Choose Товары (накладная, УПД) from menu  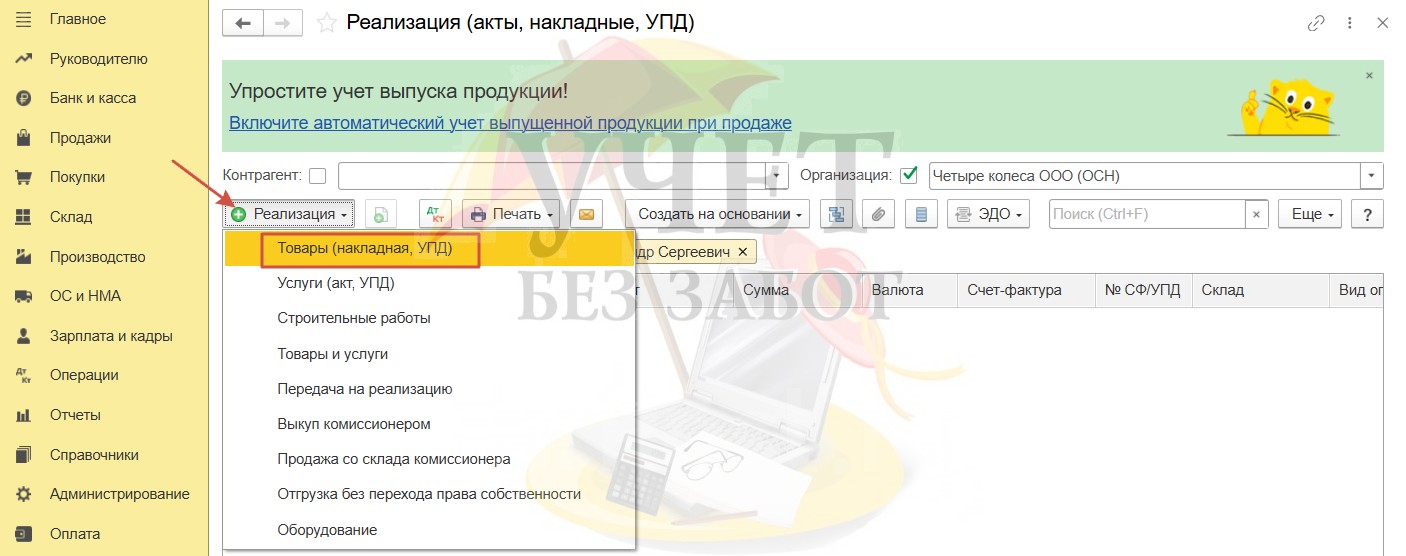click(x=365, y=248)
